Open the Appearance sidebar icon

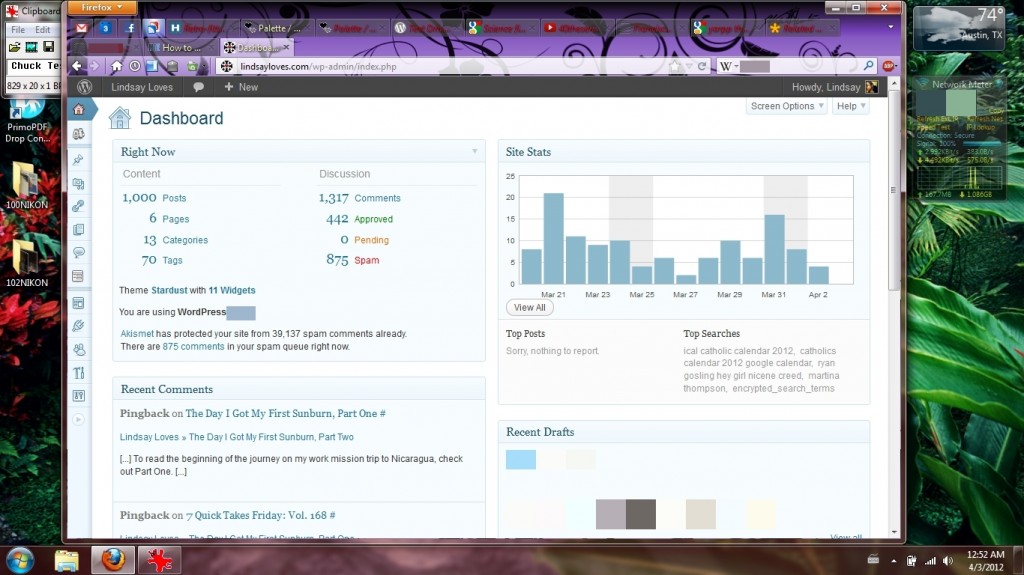pos(79,303)
